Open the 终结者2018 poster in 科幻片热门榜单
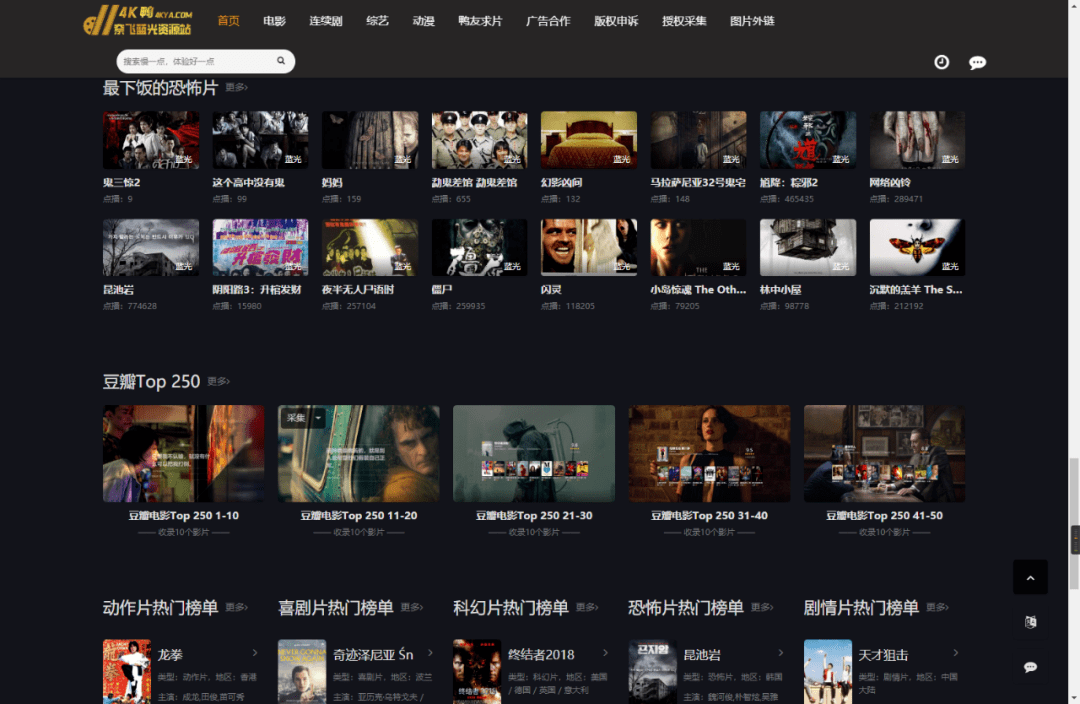 click(x=477, y=672)
